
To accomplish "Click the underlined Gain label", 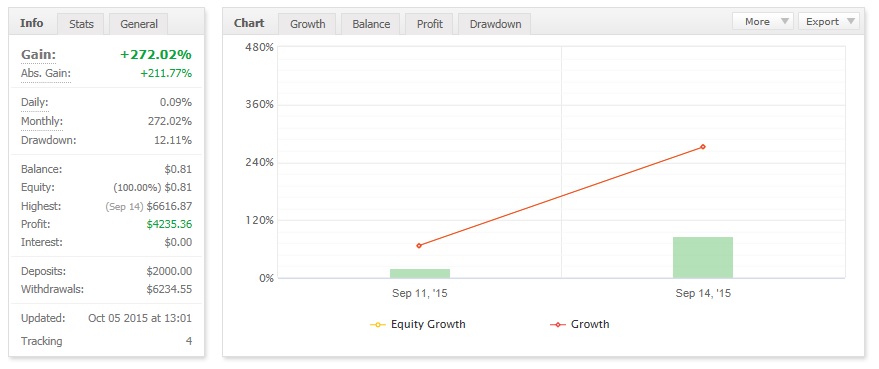I will click(x=39, y=55).
